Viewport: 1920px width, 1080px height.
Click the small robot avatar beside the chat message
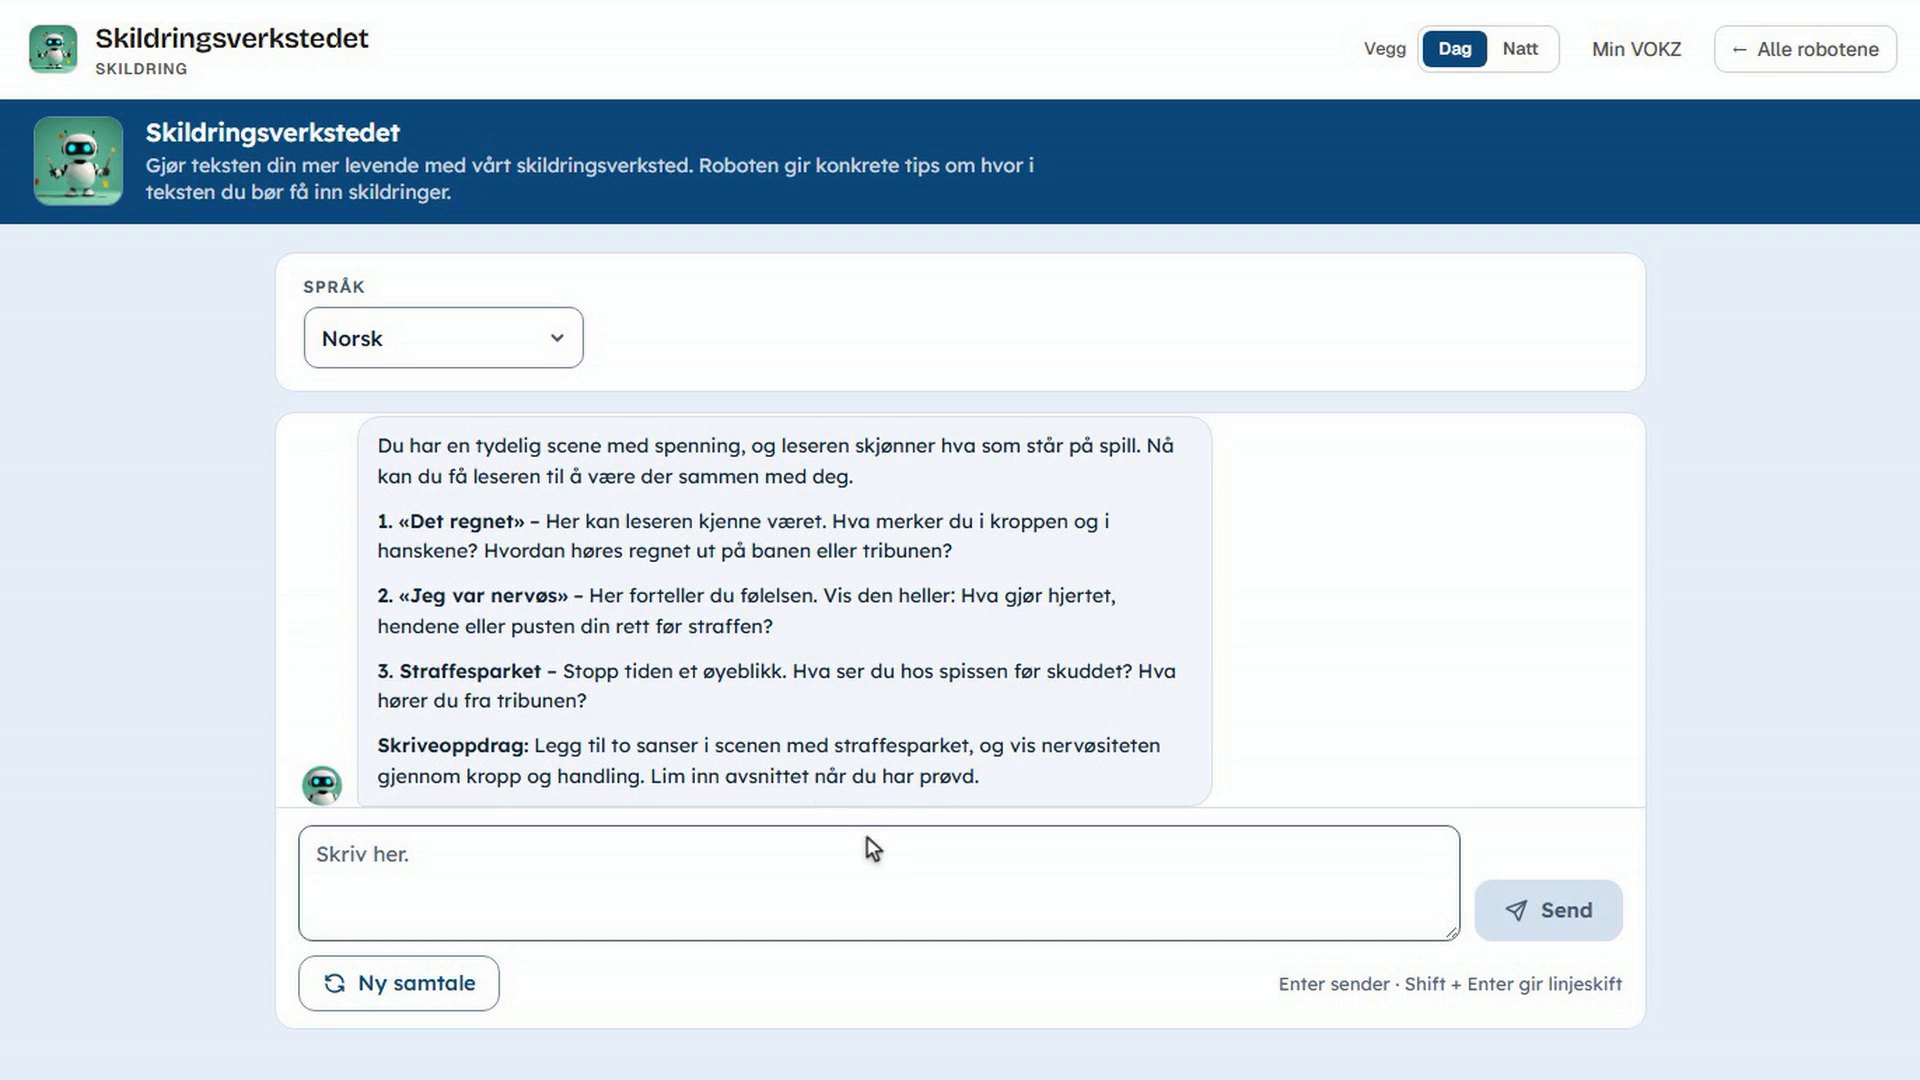click(x=322, y=785)
